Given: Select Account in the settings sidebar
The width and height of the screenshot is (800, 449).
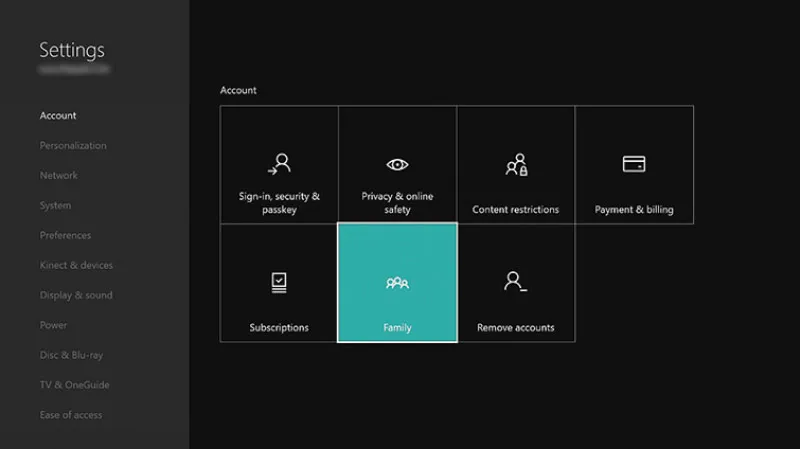Looking at the screenshot, I should click(58, 116).
